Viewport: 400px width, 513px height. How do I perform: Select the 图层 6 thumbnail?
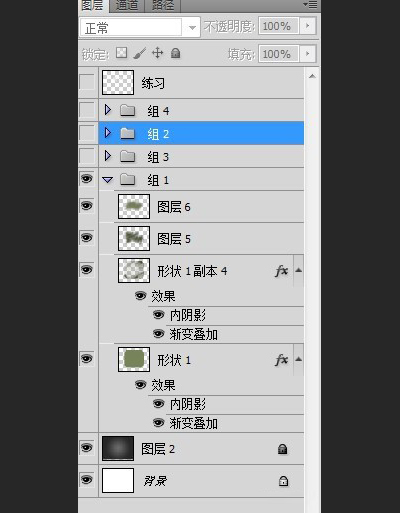(x=134, y=206)
